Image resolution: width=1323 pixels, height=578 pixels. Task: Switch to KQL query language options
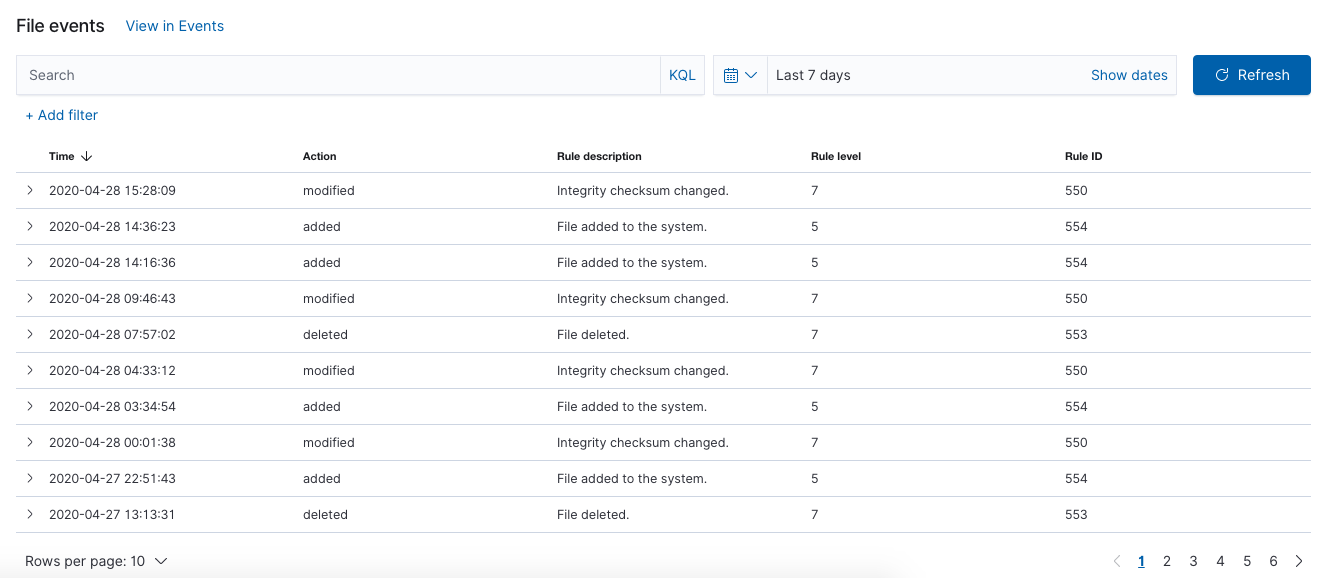682,75
